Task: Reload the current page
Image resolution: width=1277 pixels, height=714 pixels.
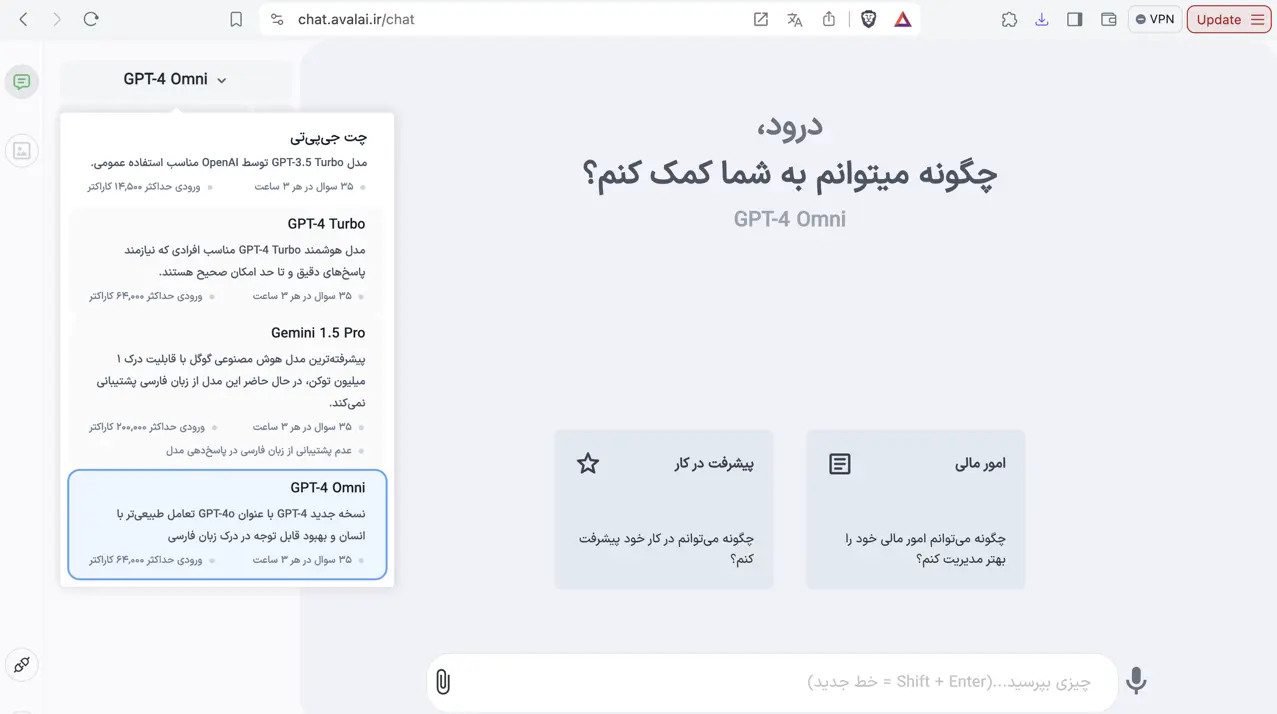Action: click(x=91, y=19)
